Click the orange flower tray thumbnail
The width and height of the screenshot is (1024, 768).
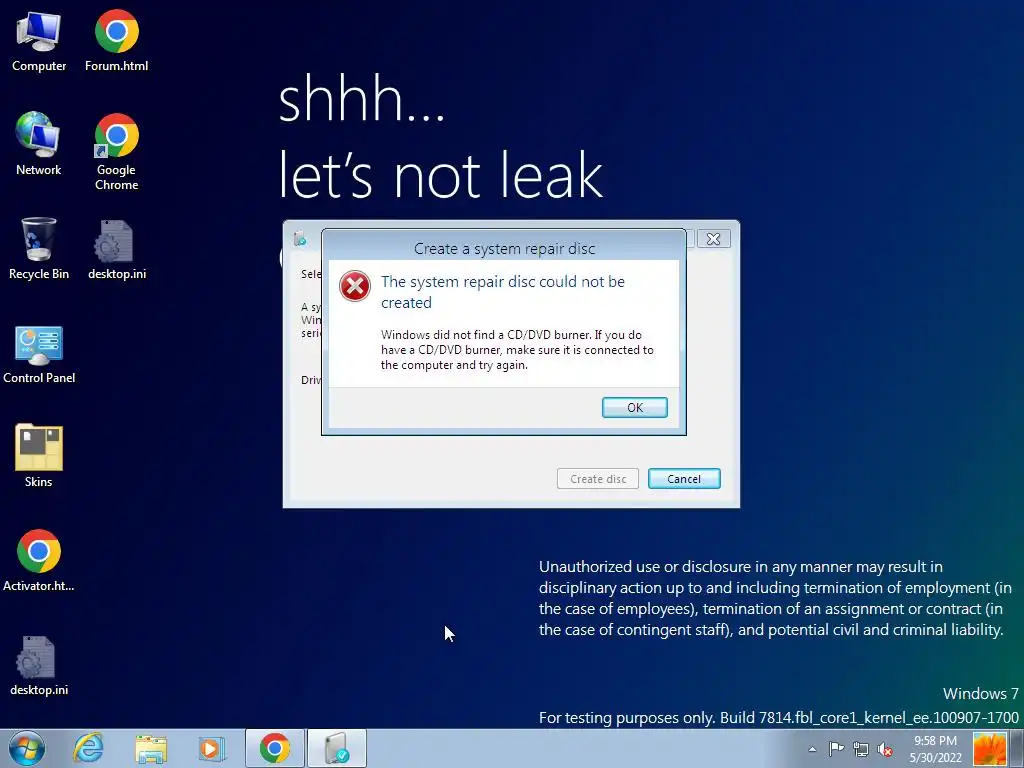[x=990, y=748]
